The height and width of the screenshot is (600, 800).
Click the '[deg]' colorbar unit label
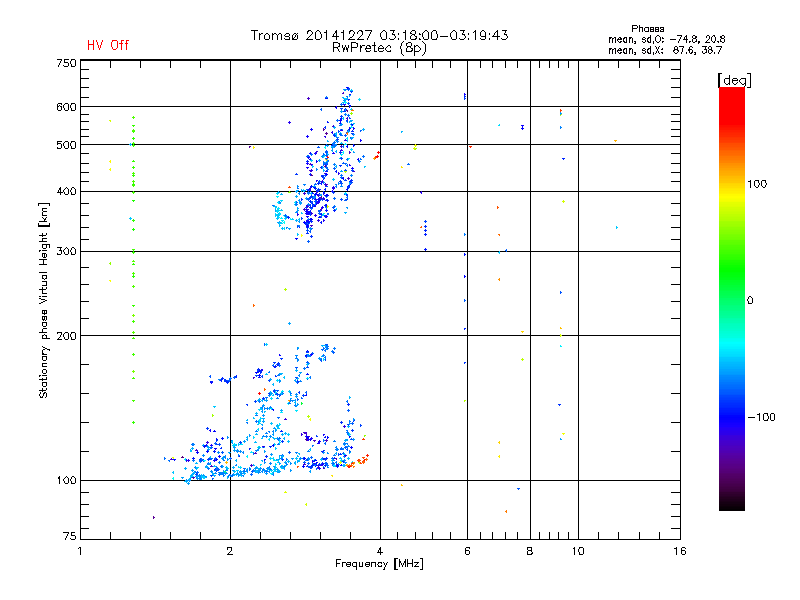734,80
